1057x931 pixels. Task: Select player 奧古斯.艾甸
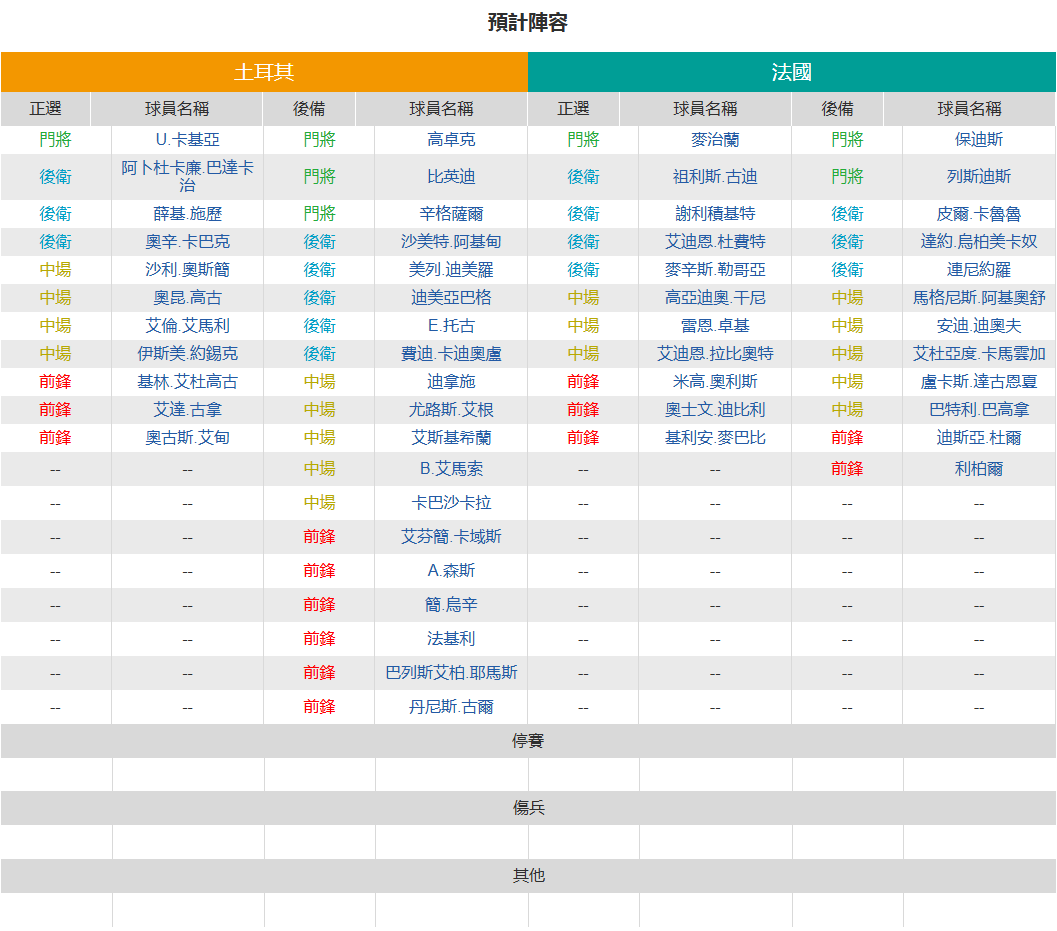pos(187,438)
